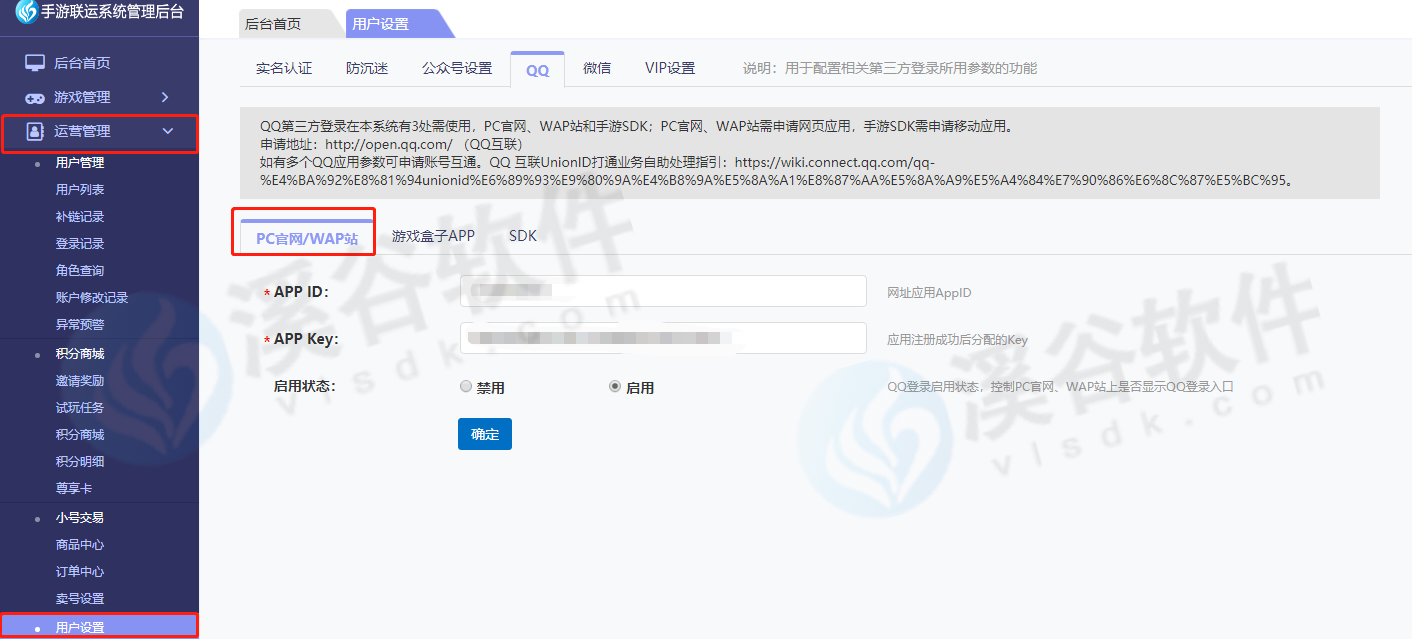Click the user icon beside 运营管理
The width and height of the screenshot is (1412, 639).
tap(35, 132)
